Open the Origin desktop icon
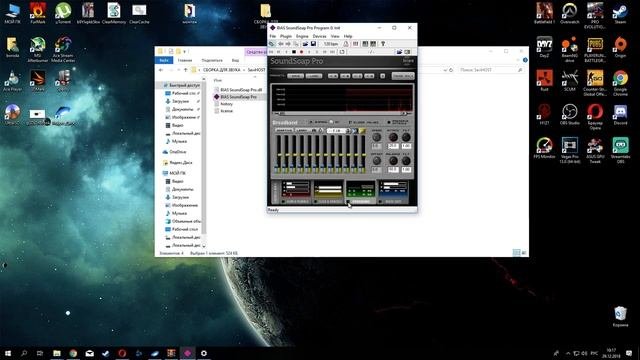Screen dimensions: 640x360 tap(620, 47)
